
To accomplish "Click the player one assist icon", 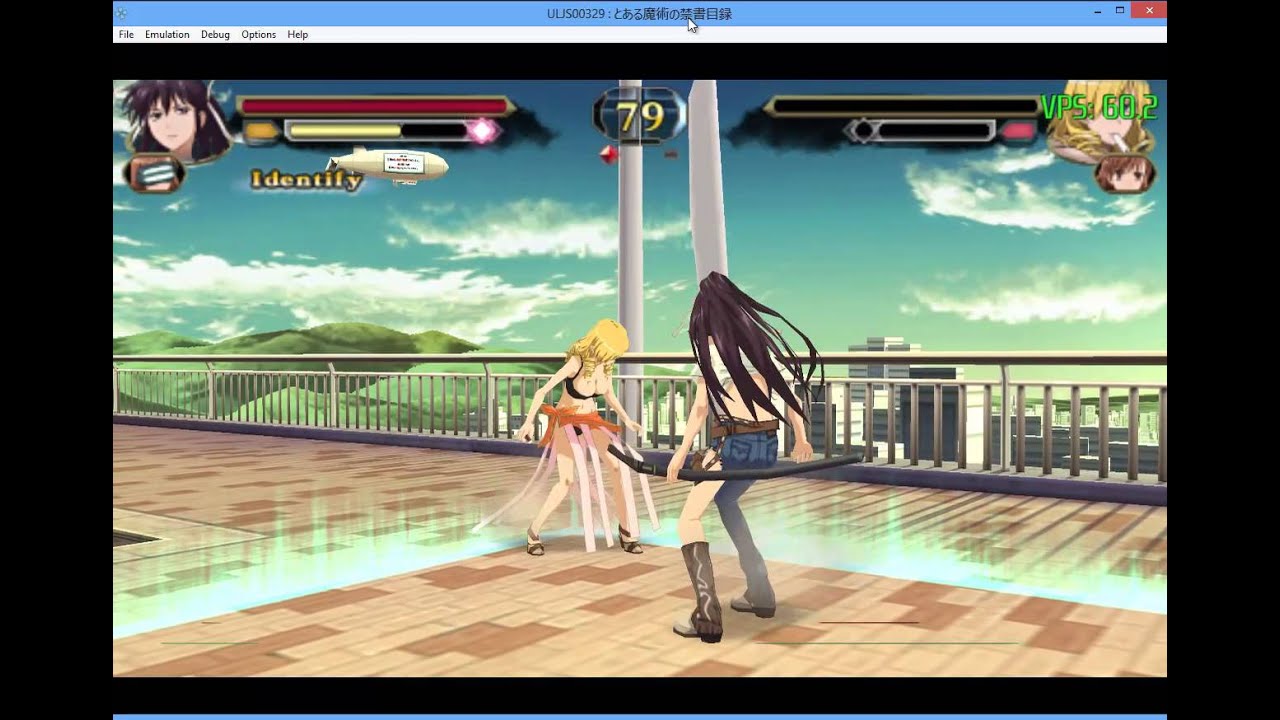I will click(156, 173).
